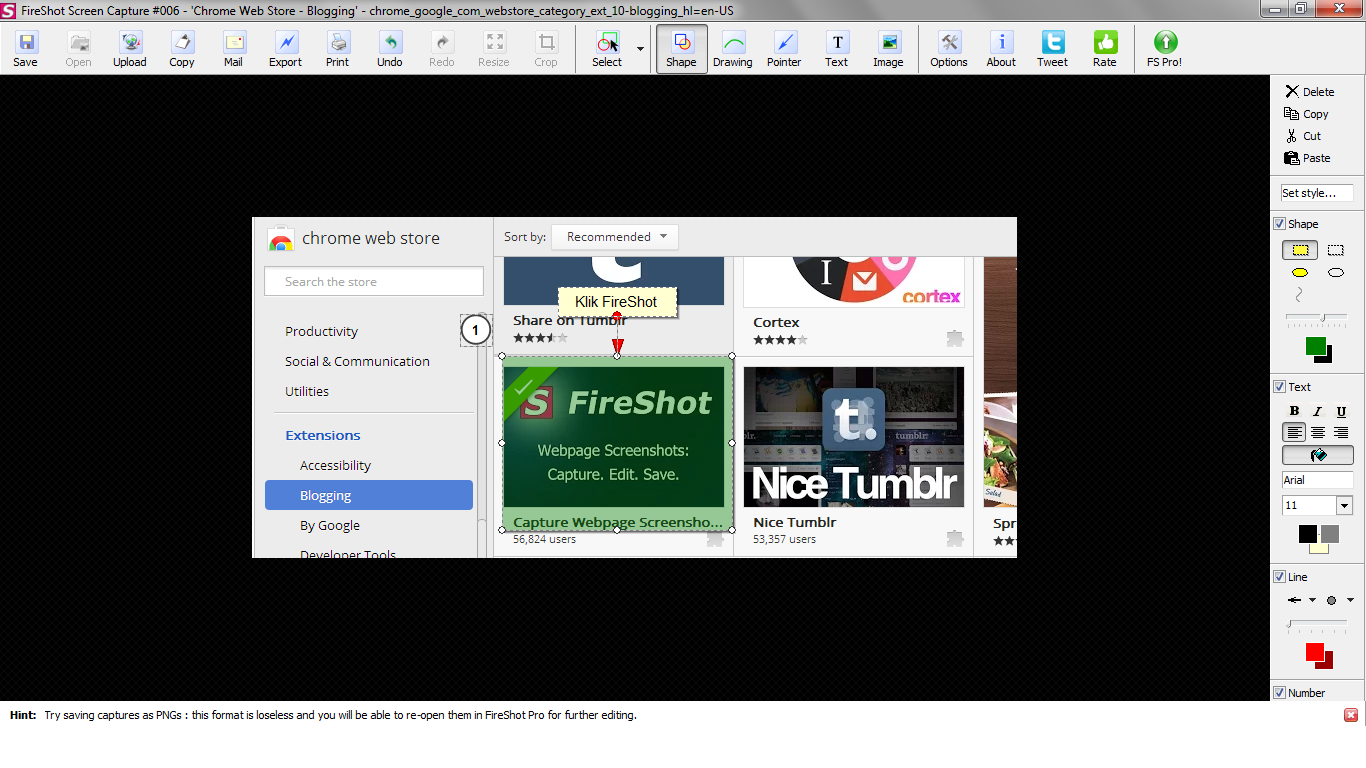This screenshot has width=1366, height=768.
Task: Select the Blogging category in the sidebar
Action: coord(324,494)
